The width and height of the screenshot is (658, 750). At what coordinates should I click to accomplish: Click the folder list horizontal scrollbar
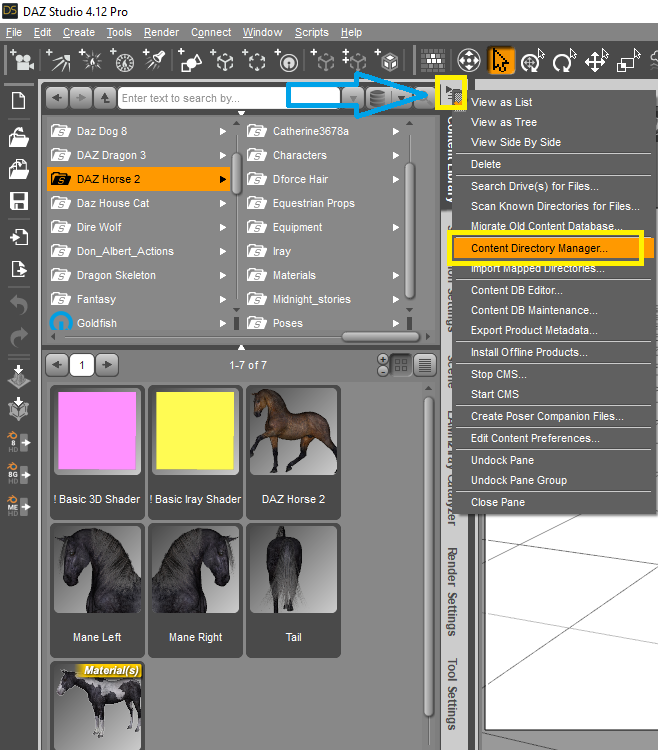tap(381, 337)
